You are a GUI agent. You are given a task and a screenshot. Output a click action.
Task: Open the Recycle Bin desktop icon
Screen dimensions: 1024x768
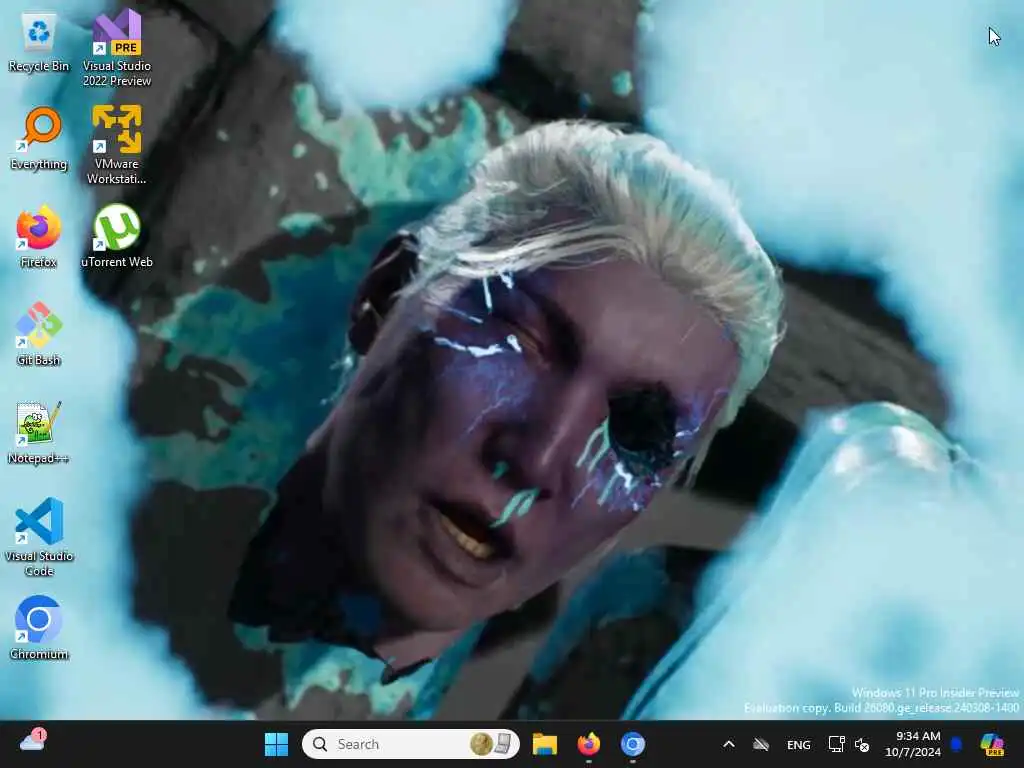point(39,42)
